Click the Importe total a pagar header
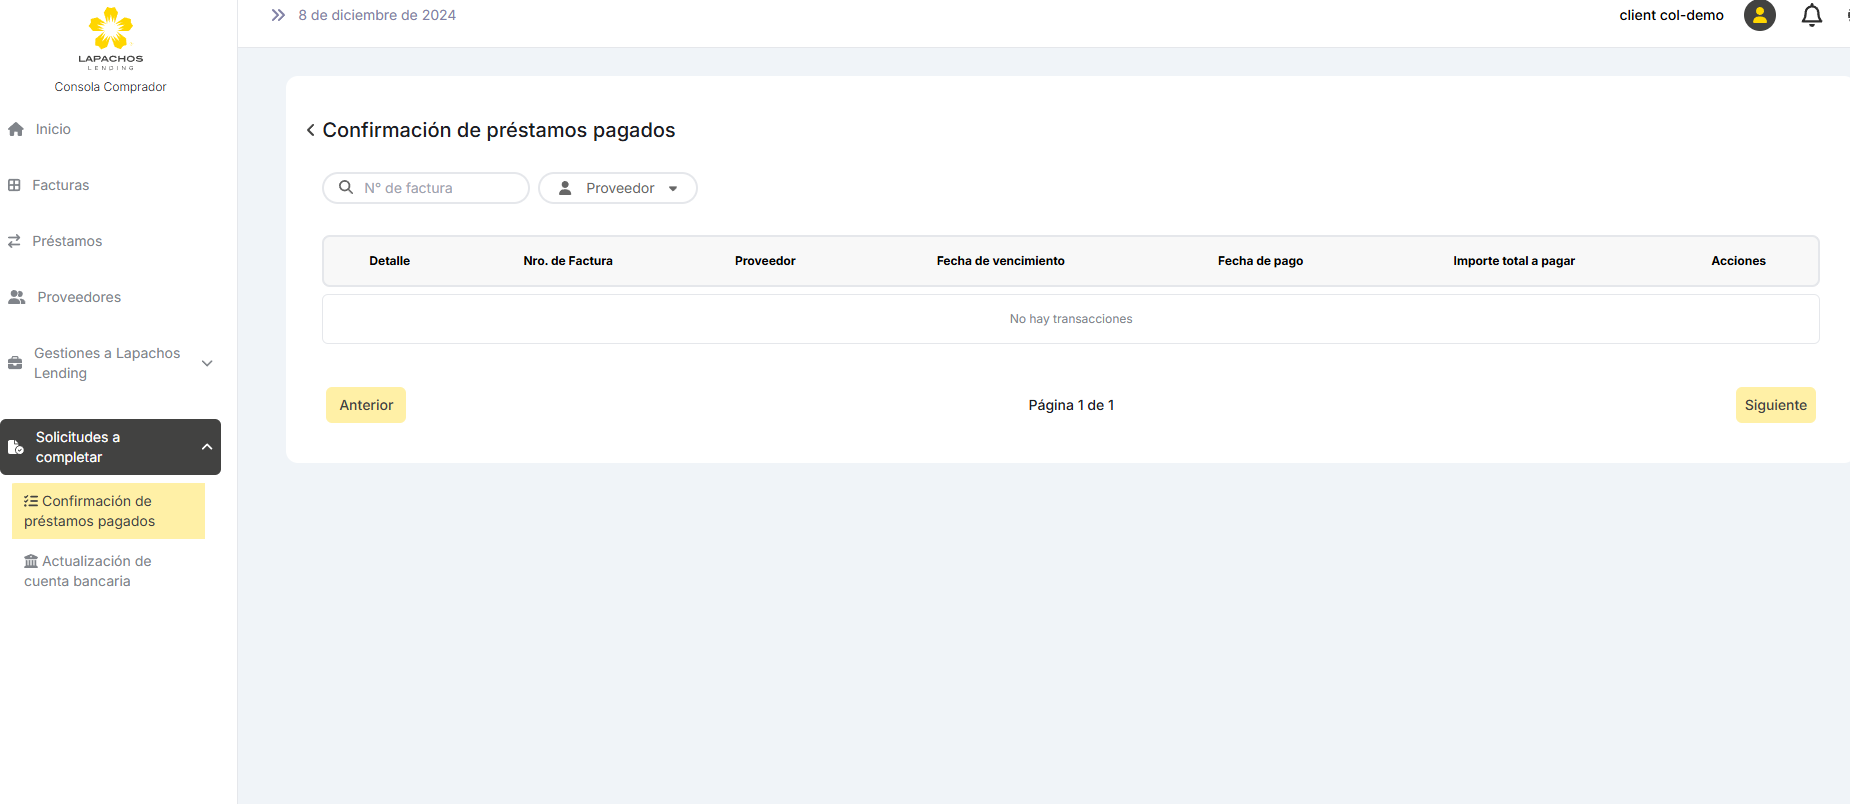 [1513, 261]
